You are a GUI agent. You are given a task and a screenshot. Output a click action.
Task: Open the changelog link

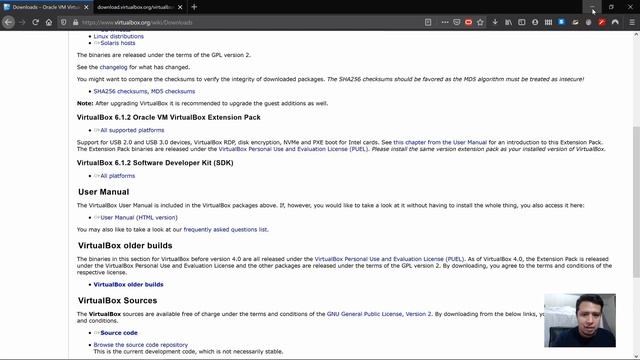pos(113,67)
